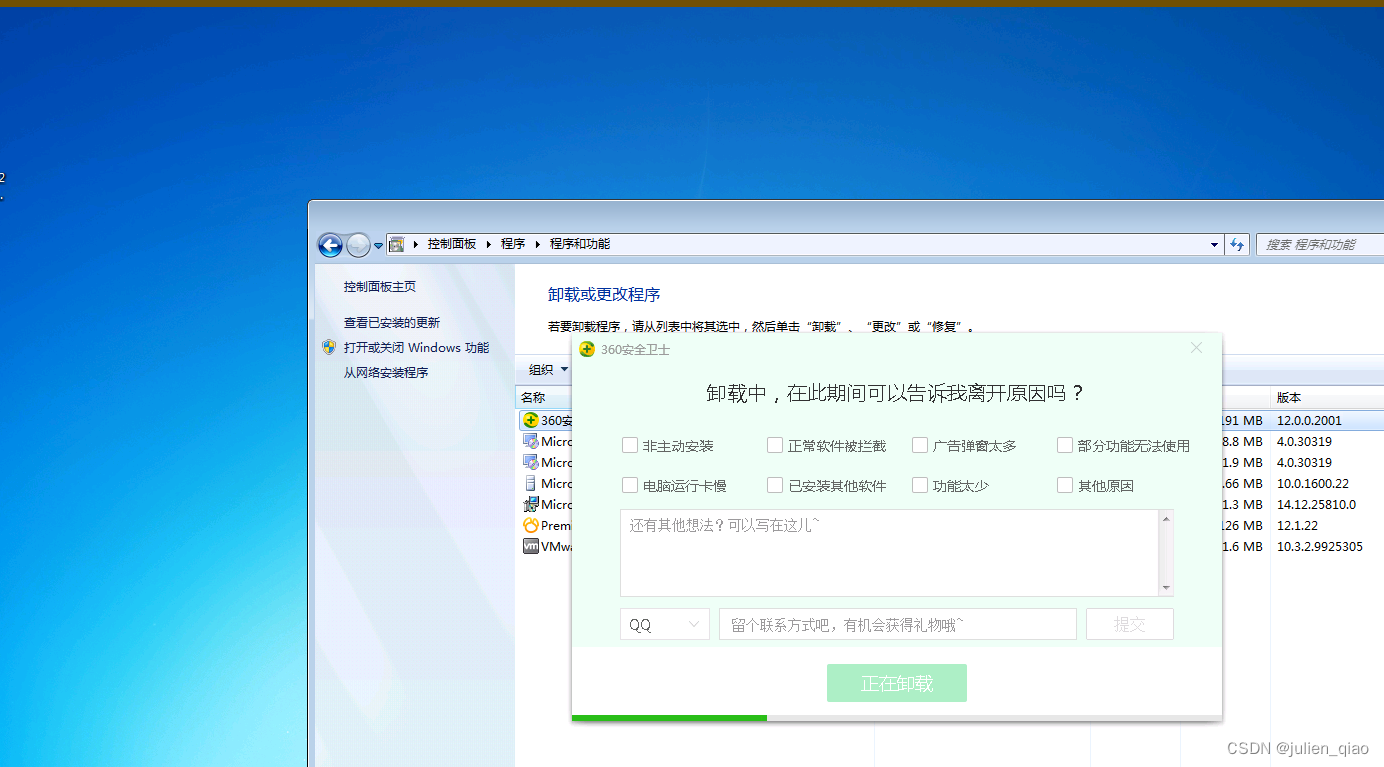Close the 360 uninstall dialog
This screenshot has width=1384, height=767.
(1196, 348)
